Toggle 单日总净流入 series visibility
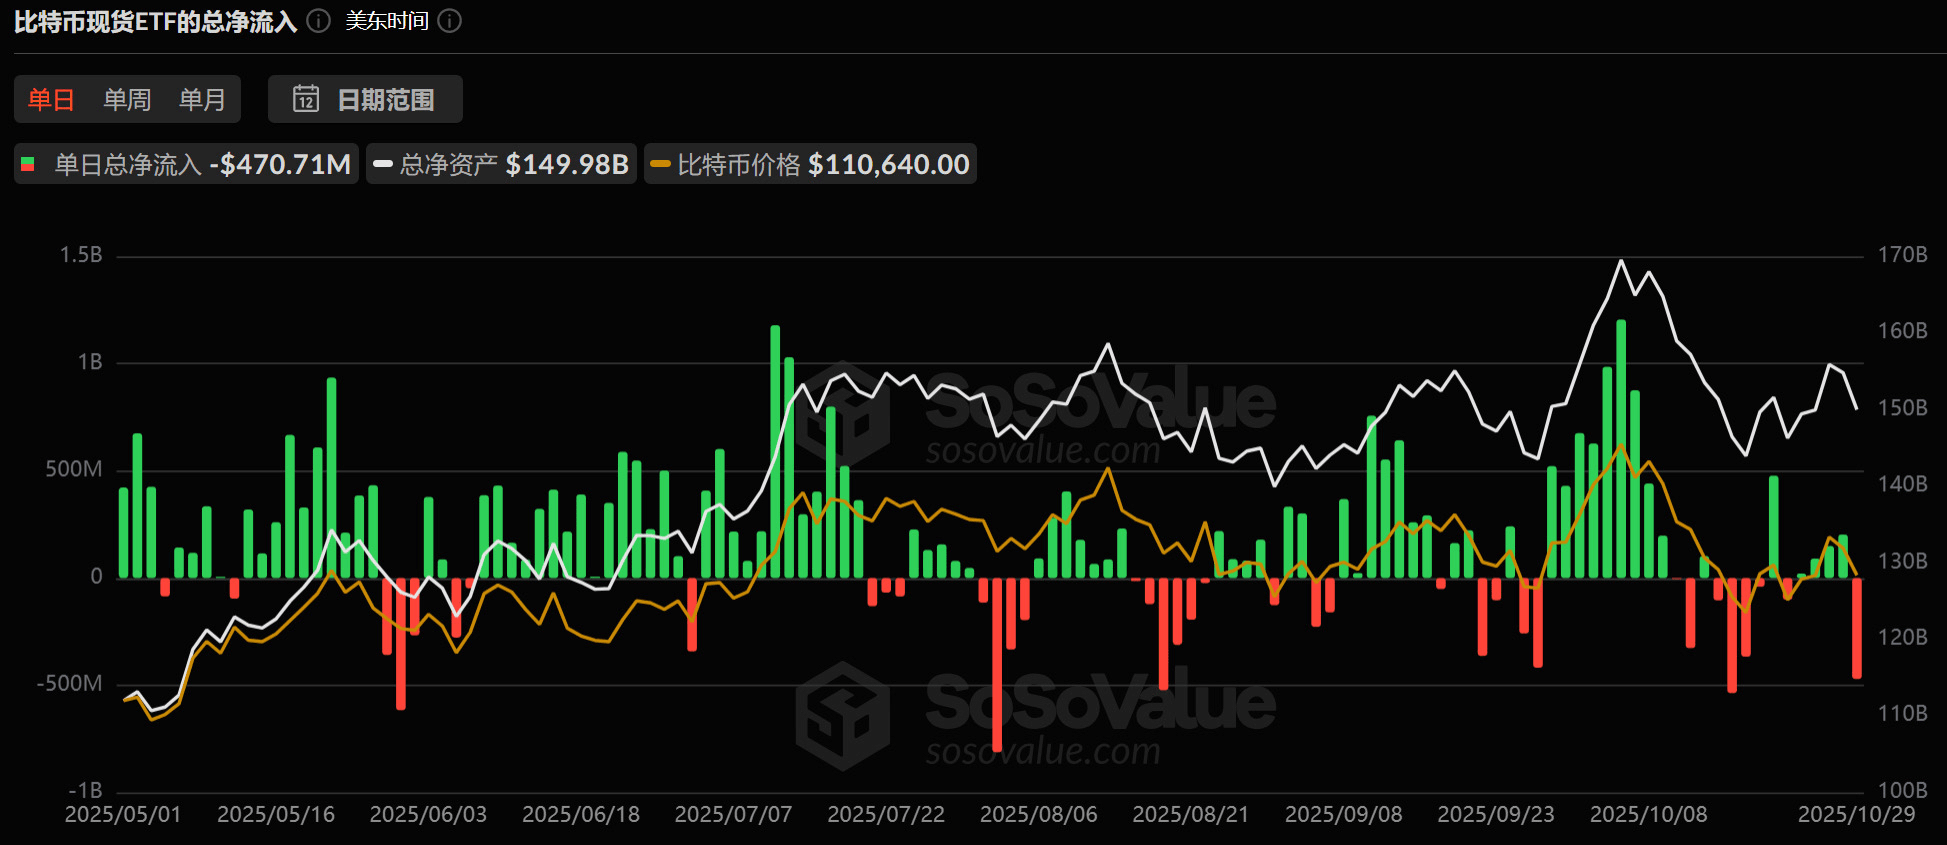Screen dimensions: 1947x845 (202, 164)
